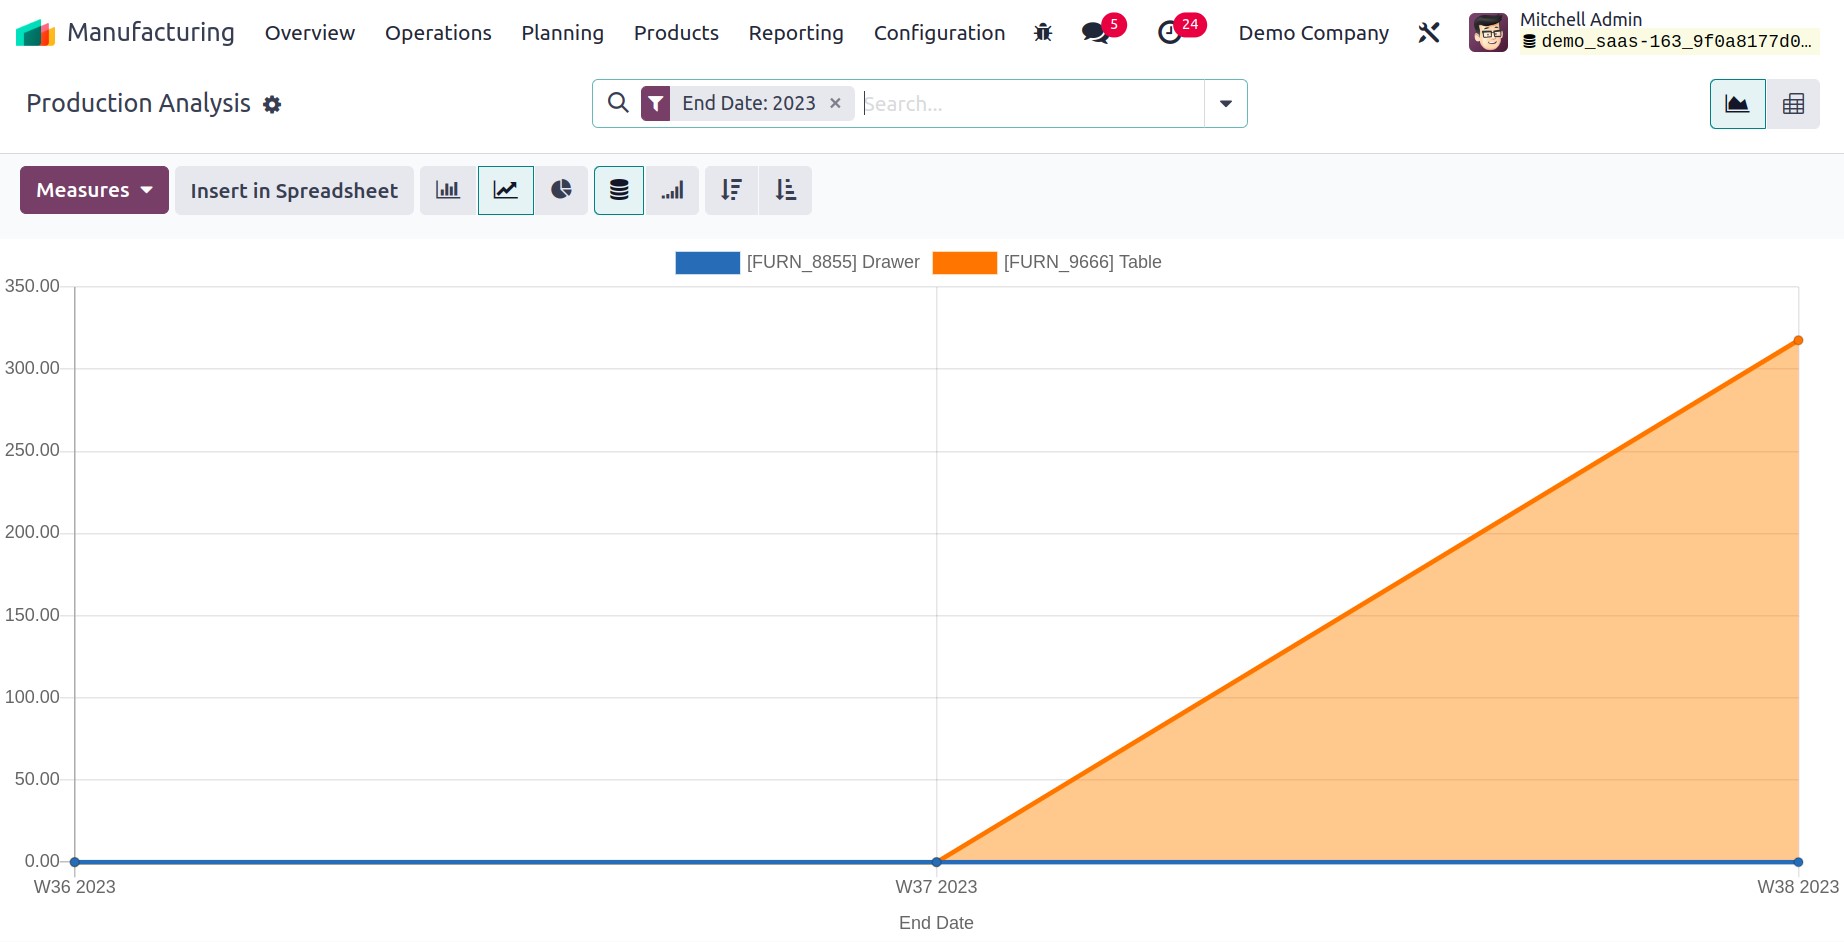Click the End Date axis label
Screen dimensions: 1844x942
(936, 923)
